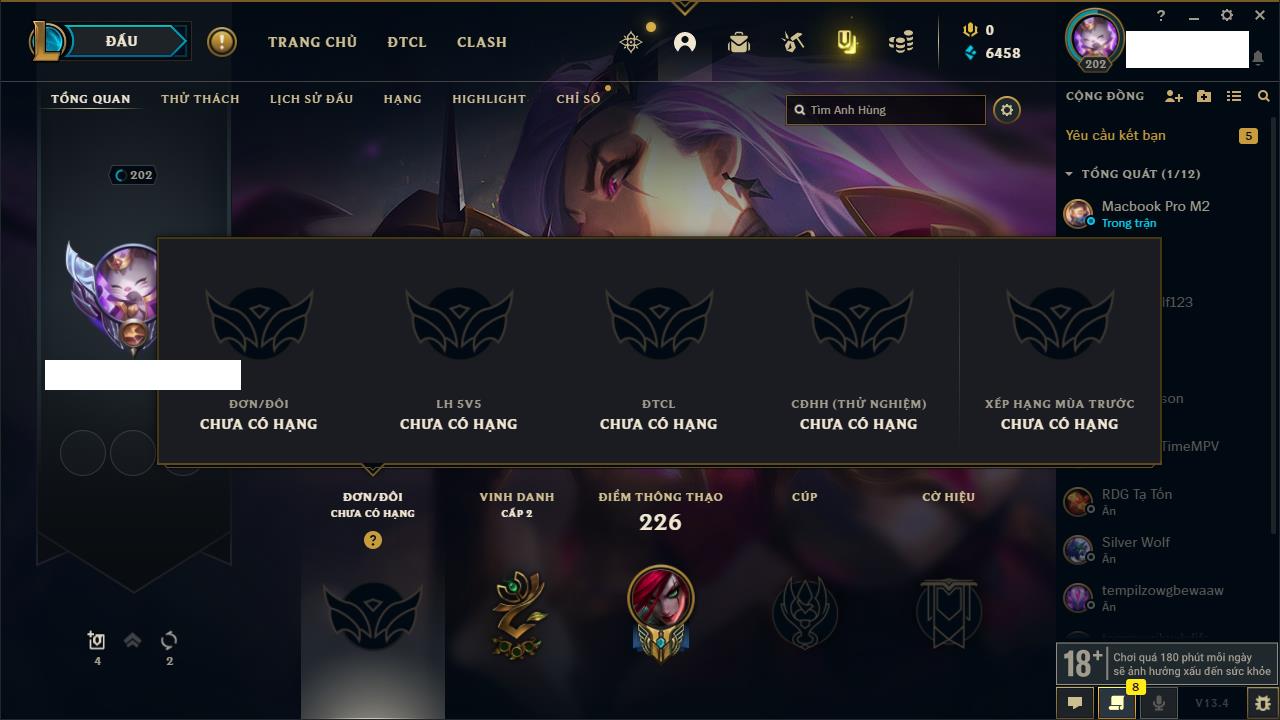
Task: Open profile settings gear next to search
Action: pyautogui.click(x=1007, y=110)
